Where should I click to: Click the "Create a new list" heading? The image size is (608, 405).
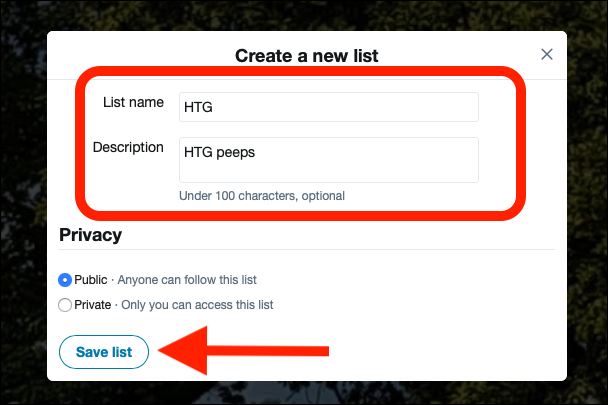point(307,55)
